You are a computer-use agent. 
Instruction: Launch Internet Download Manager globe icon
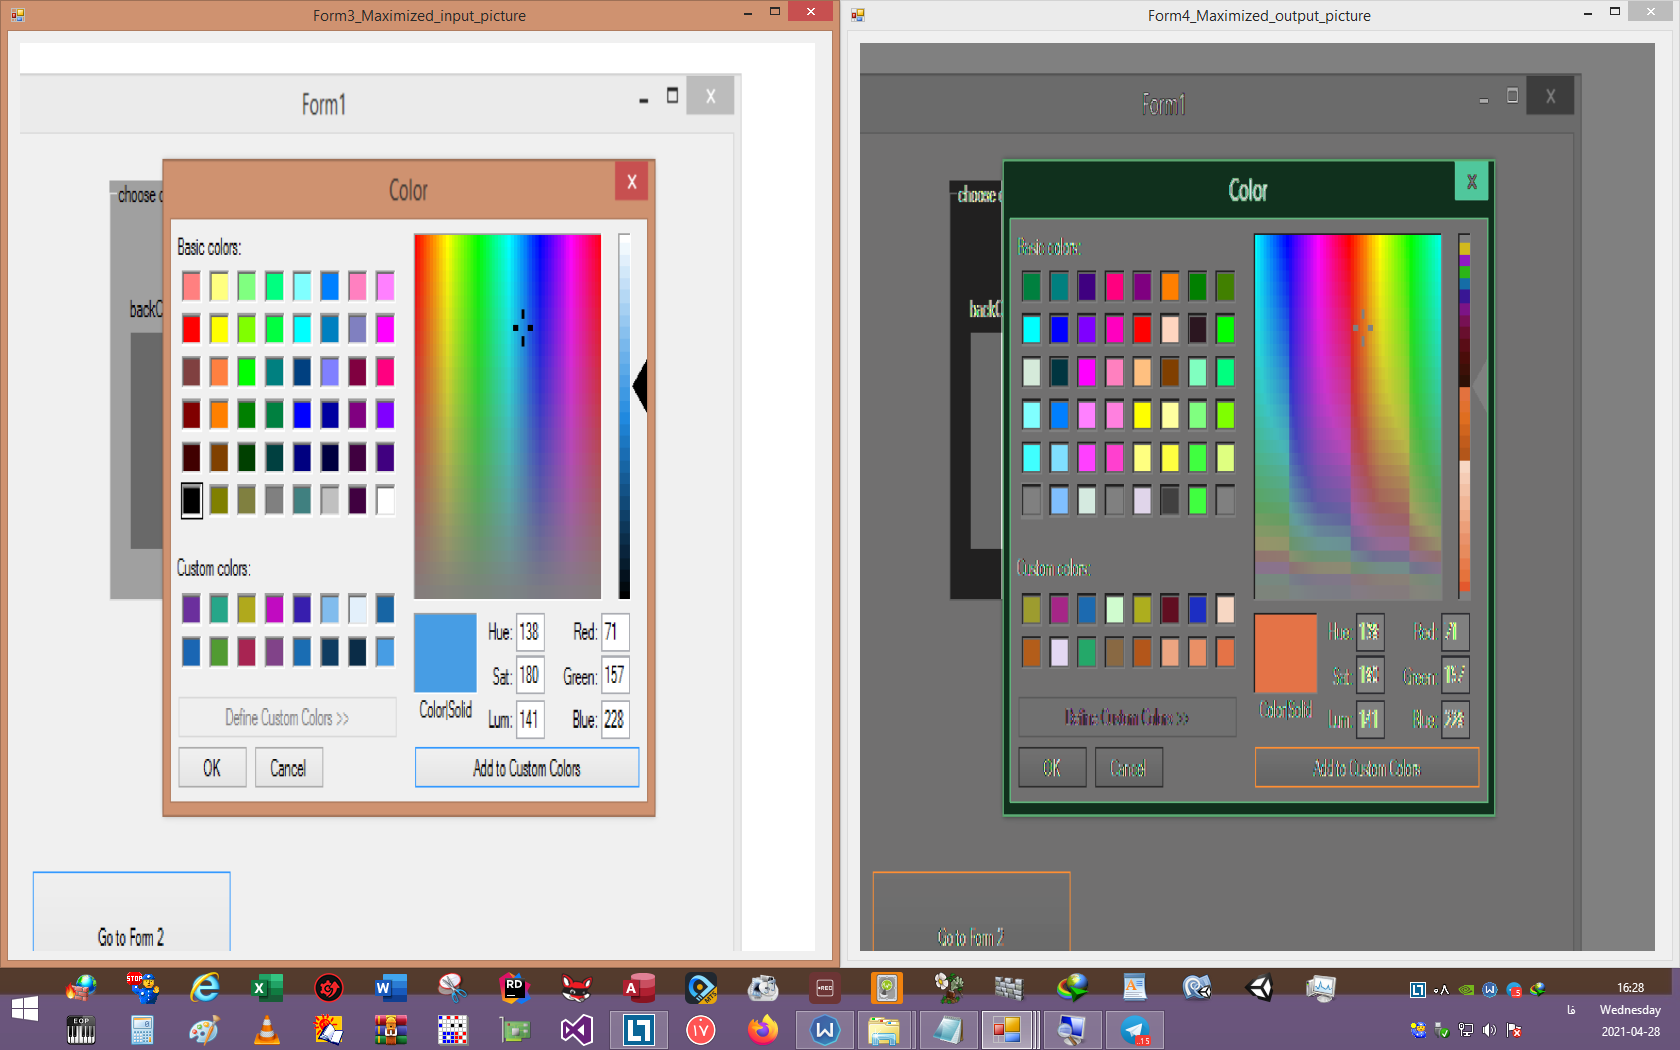tap(1072, 988)
